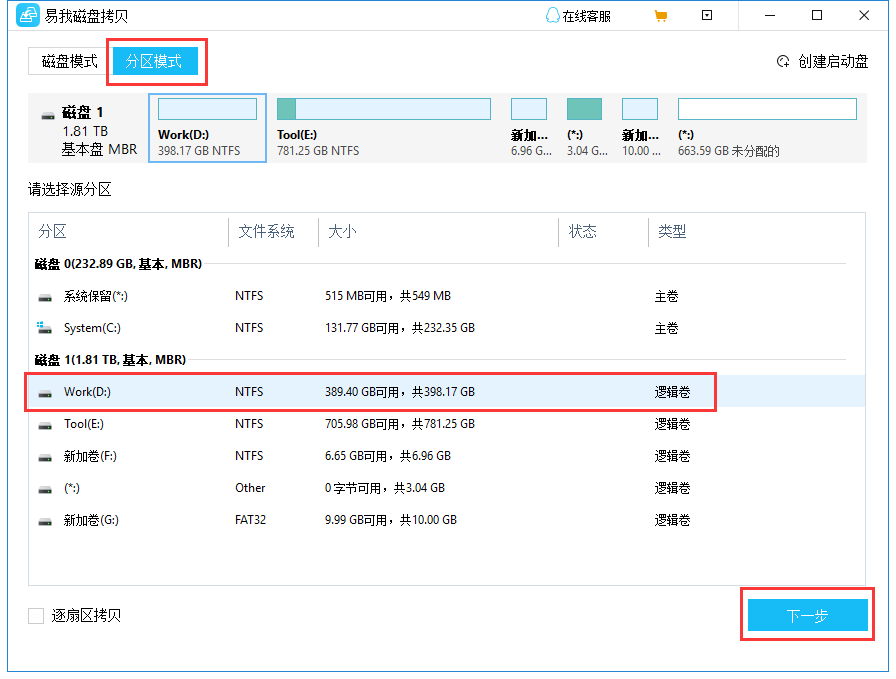The height and width of the screenshot is (679, 896).
Task: Click the drive icon beside Tool(E:)
Action: 44,424
